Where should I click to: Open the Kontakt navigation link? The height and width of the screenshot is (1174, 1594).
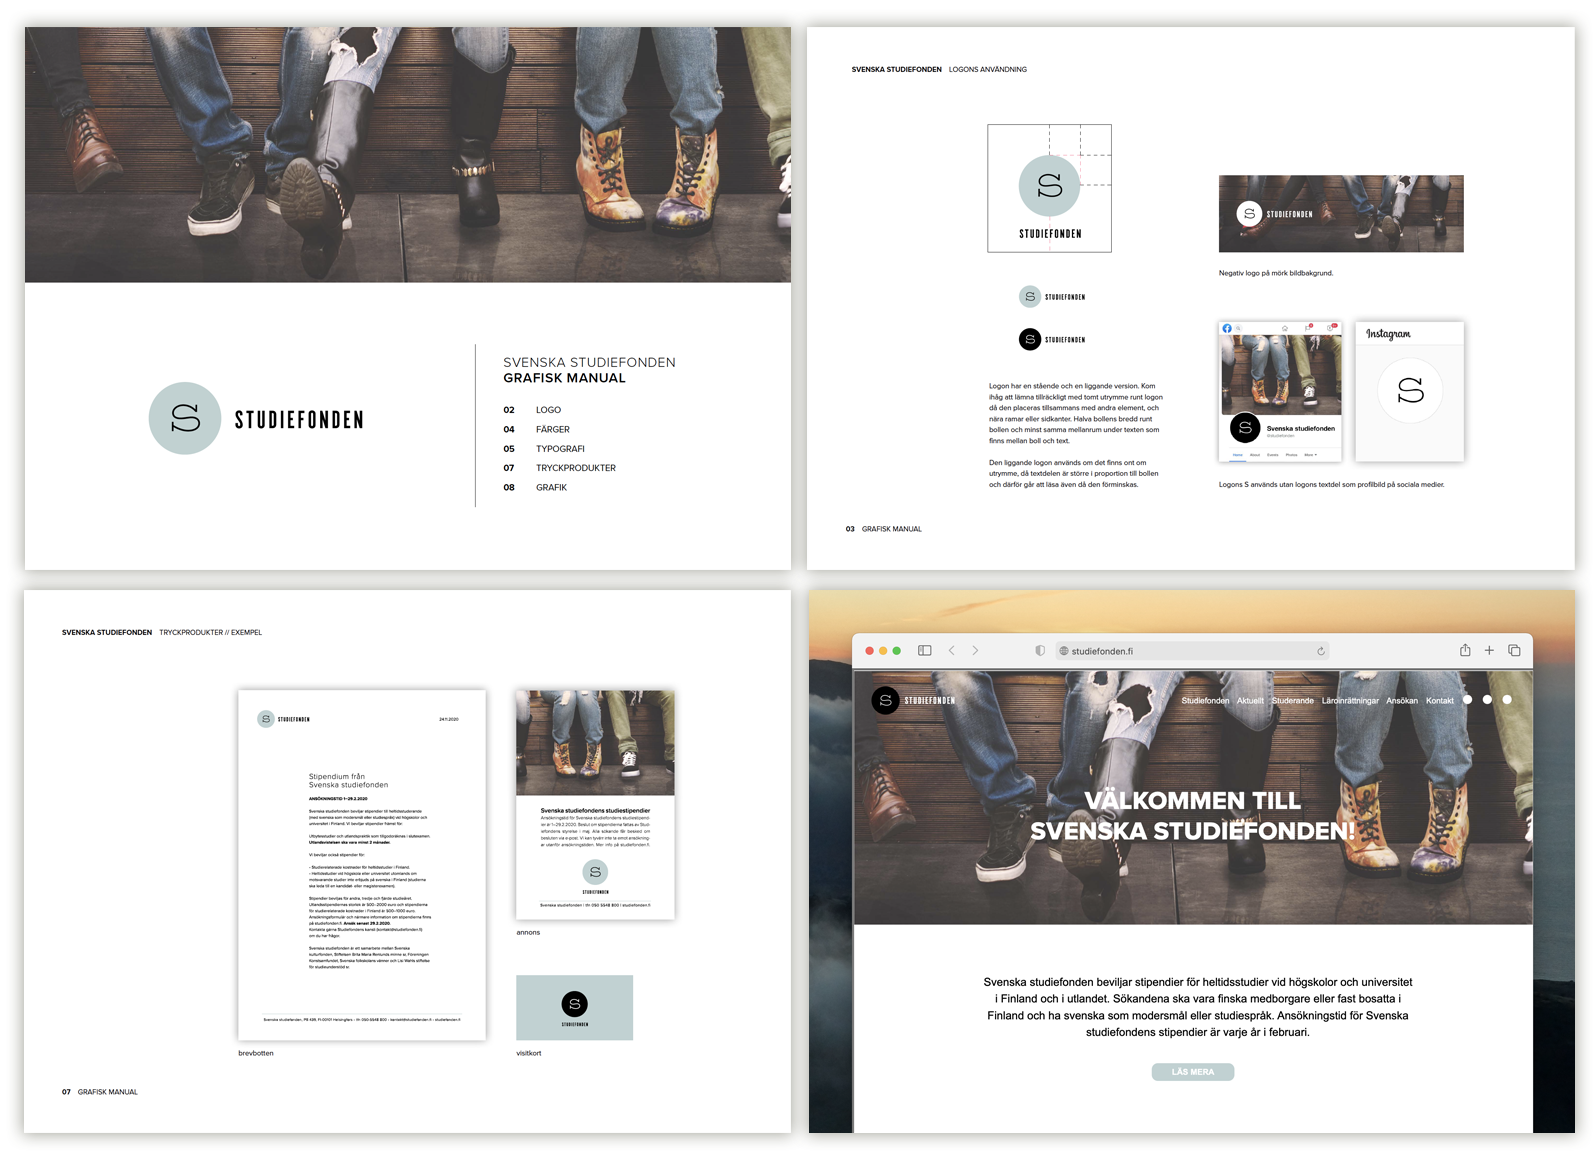pyautogui.click(x=1440, y=701)
